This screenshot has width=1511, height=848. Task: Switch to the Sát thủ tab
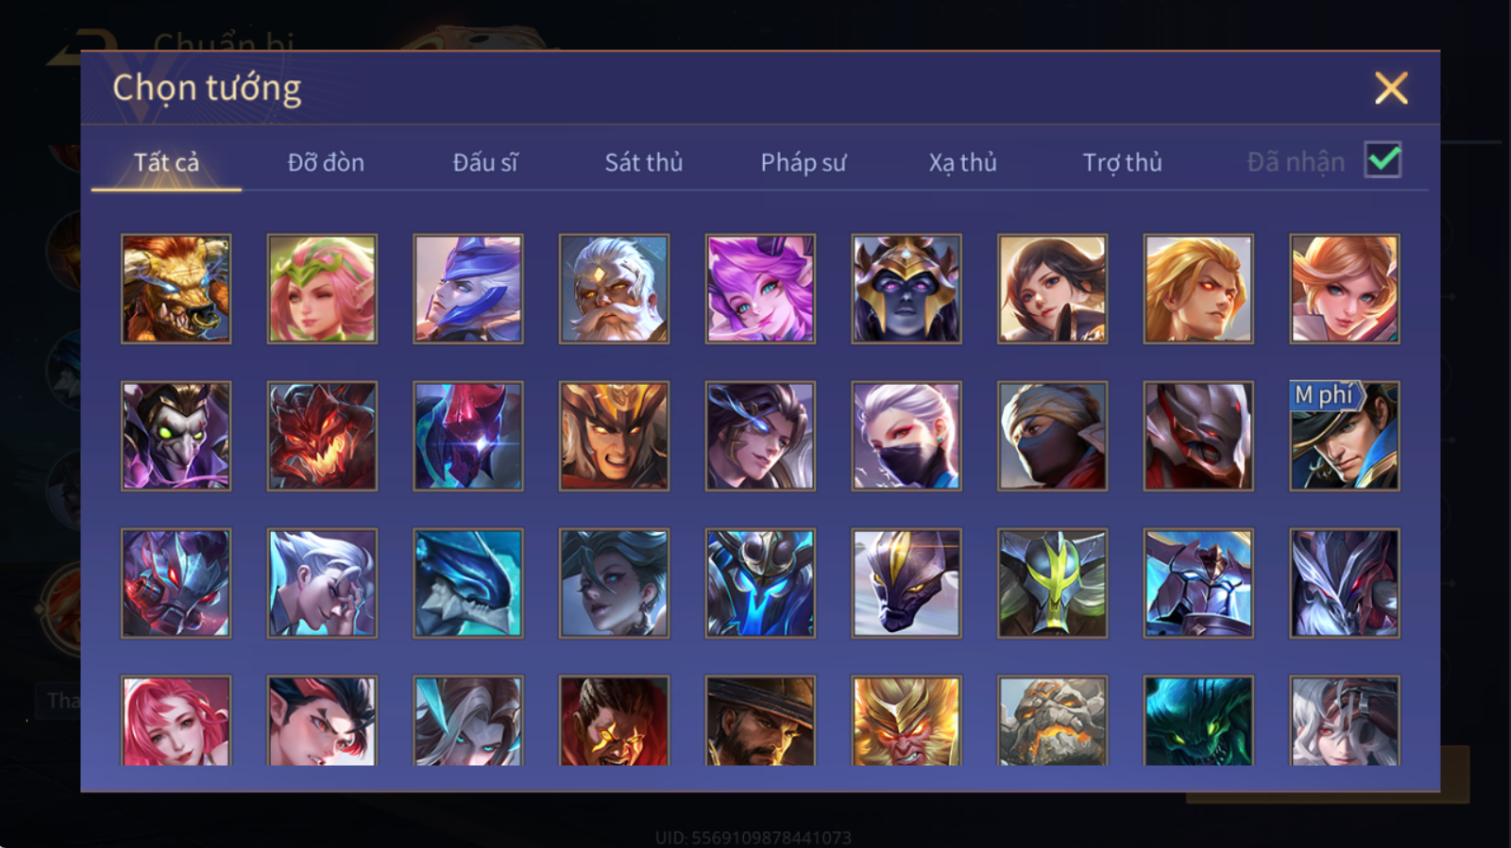pos(643,162)
